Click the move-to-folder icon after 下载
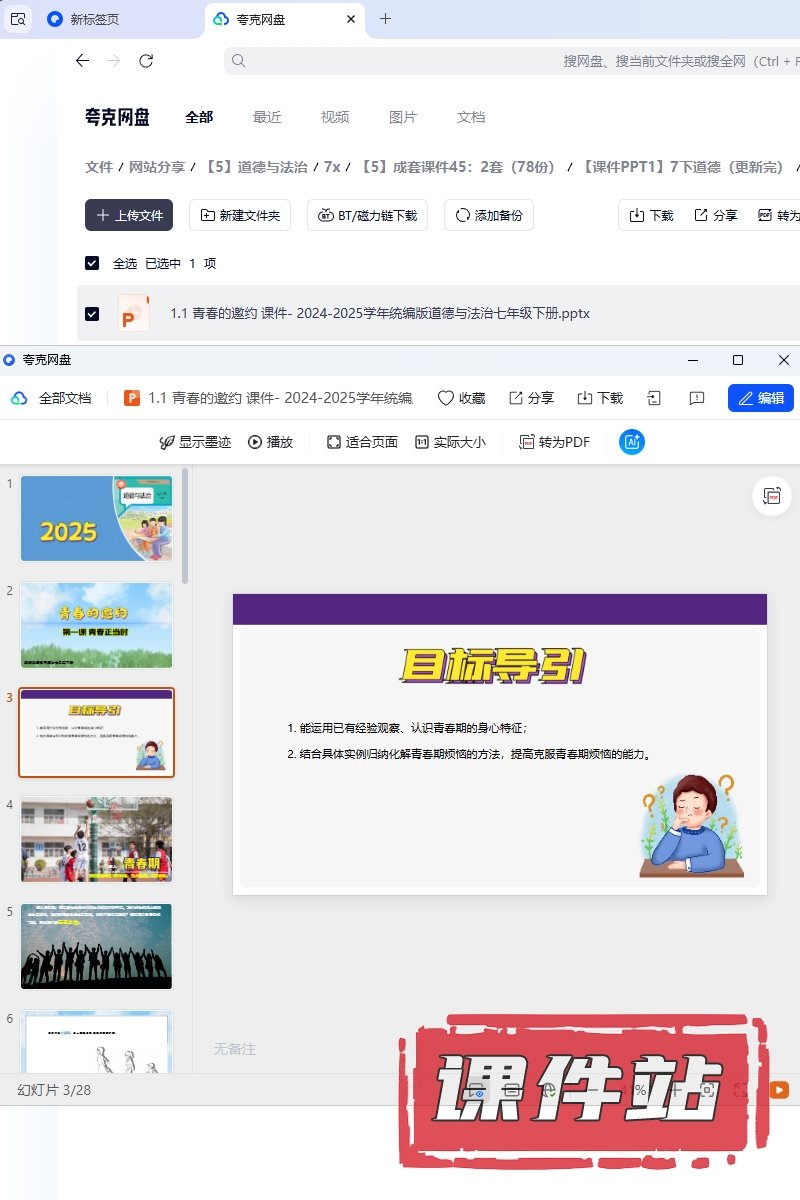The height and width of the screenshot is (1200, 800). point(654,398)
